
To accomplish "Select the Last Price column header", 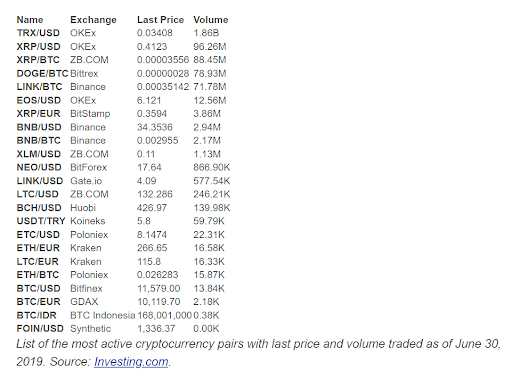I will click(x=160, y=20).
